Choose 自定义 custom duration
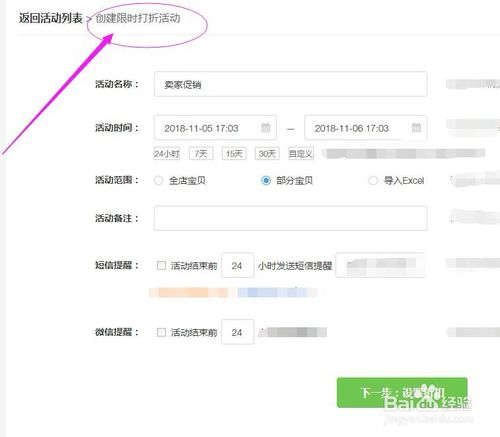Image resolution: width=500 pixels, height=437 pixels. tap(301, 154)
